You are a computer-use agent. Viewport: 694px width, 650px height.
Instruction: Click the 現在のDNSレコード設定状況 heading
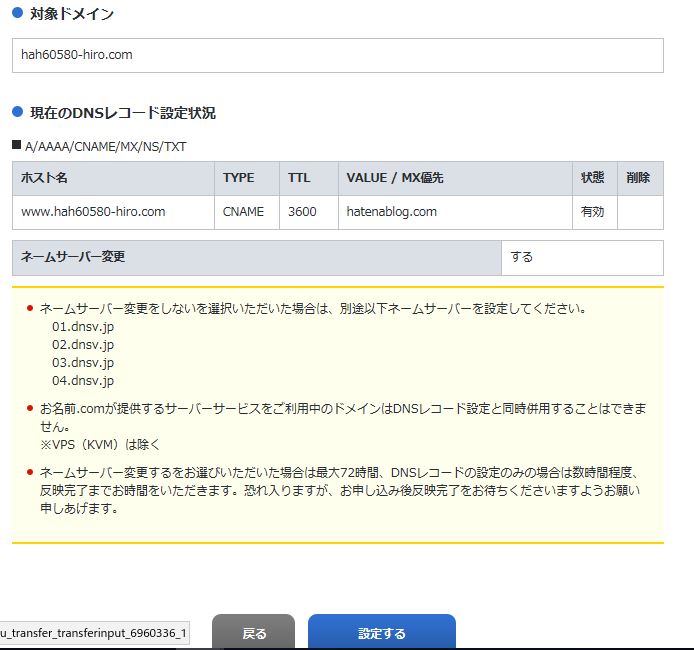pos(123,113)
